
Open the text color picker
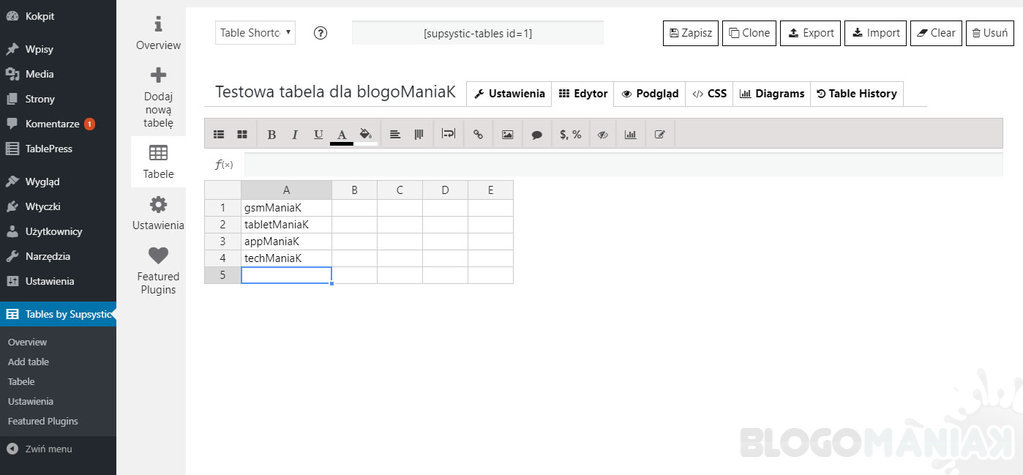(341, 135)
